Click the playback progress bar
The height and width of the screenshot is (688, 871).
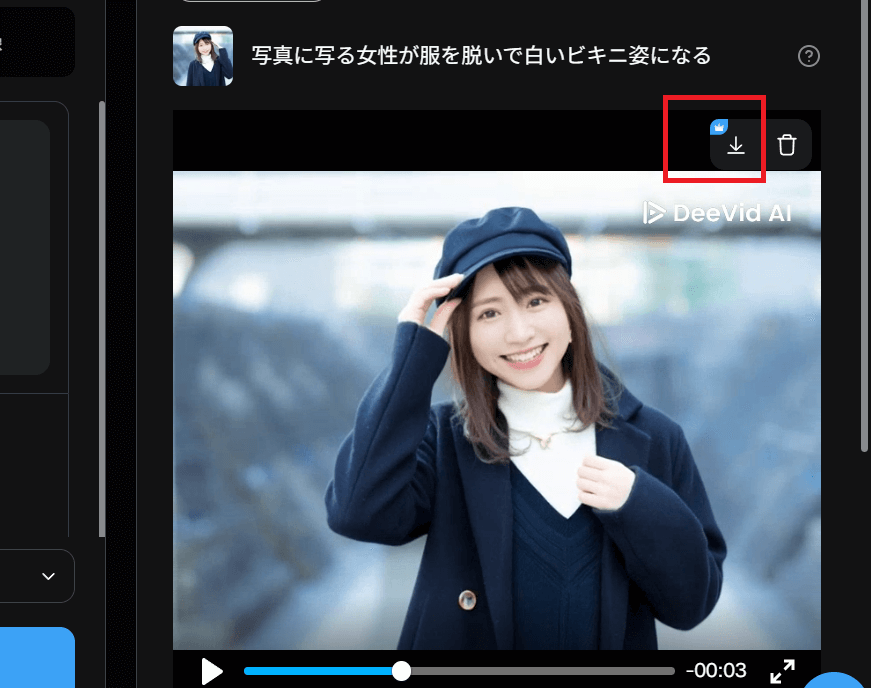[x=460, y=671]
